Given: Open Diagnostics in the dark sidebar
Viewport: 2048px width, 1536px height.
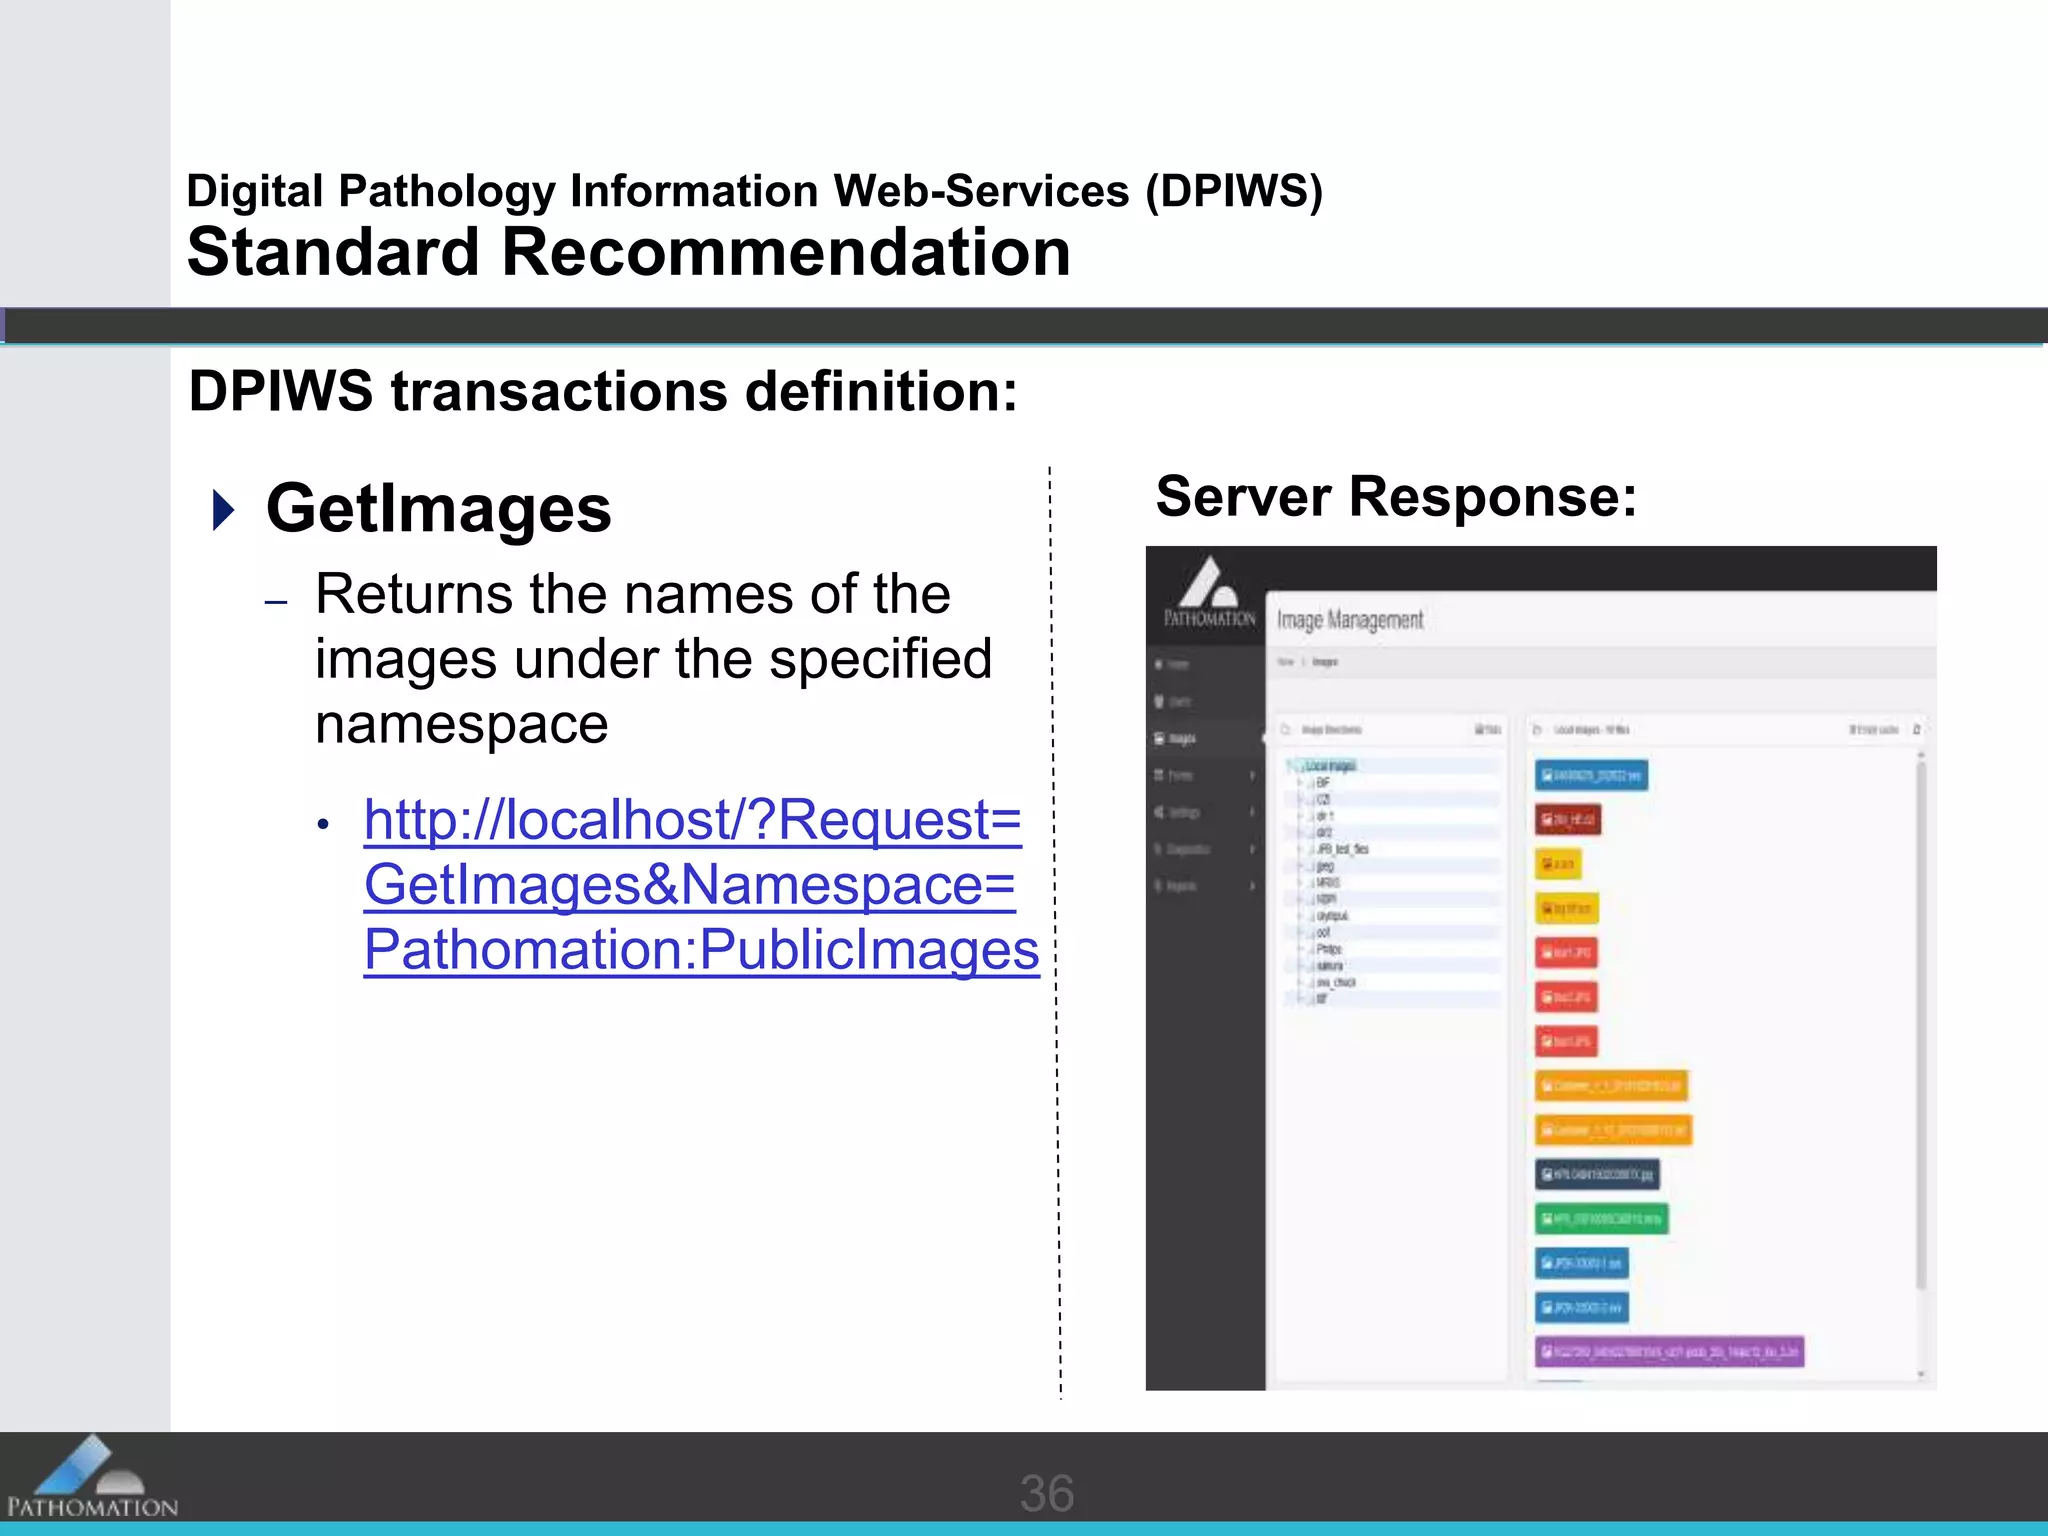Looking at the screenshot, I should 1182,849.
